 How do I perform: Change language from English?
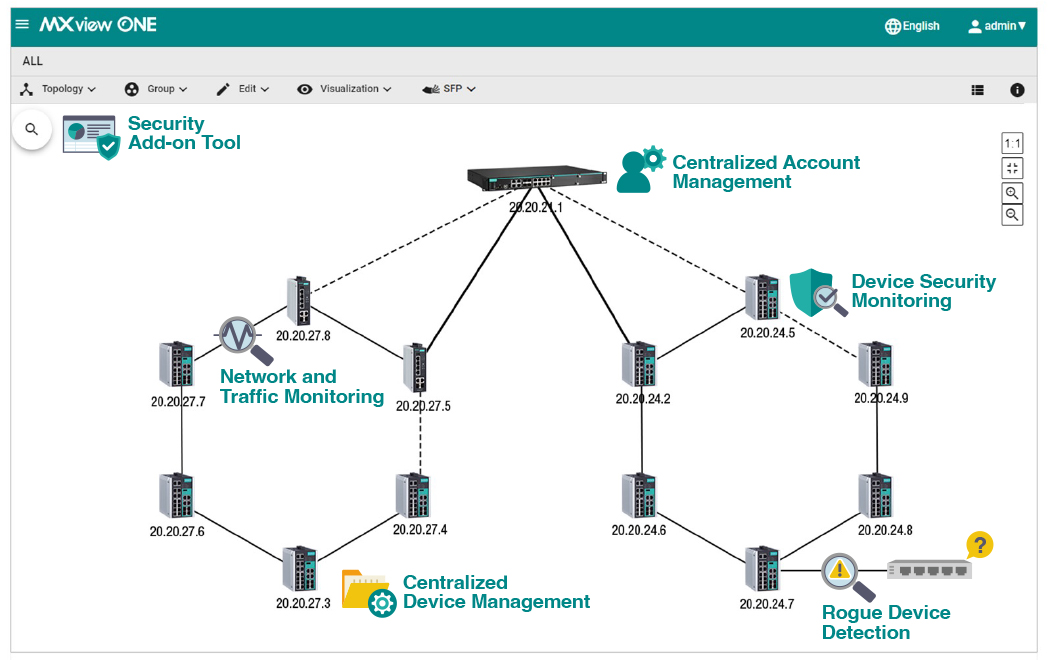912,26
